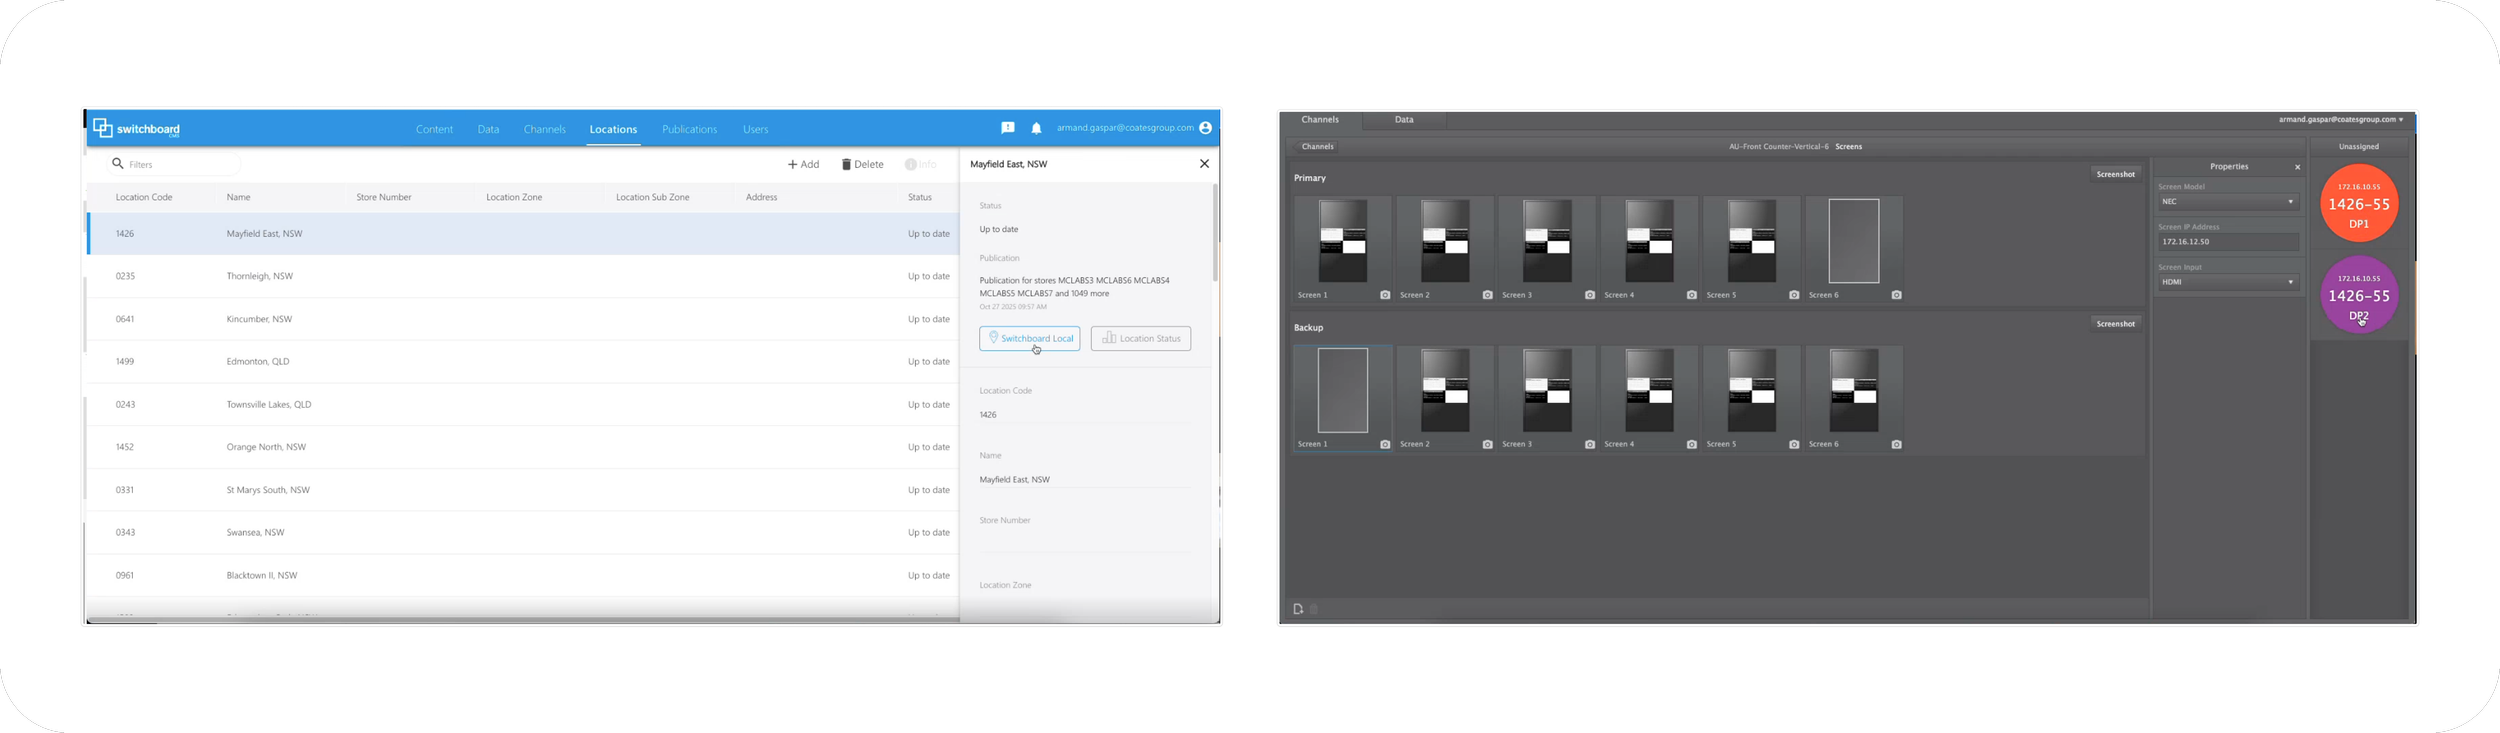Click camera icon for Primary Screen 2
The height and width of the screenshot is (733, 2500).
point(1487,295)
